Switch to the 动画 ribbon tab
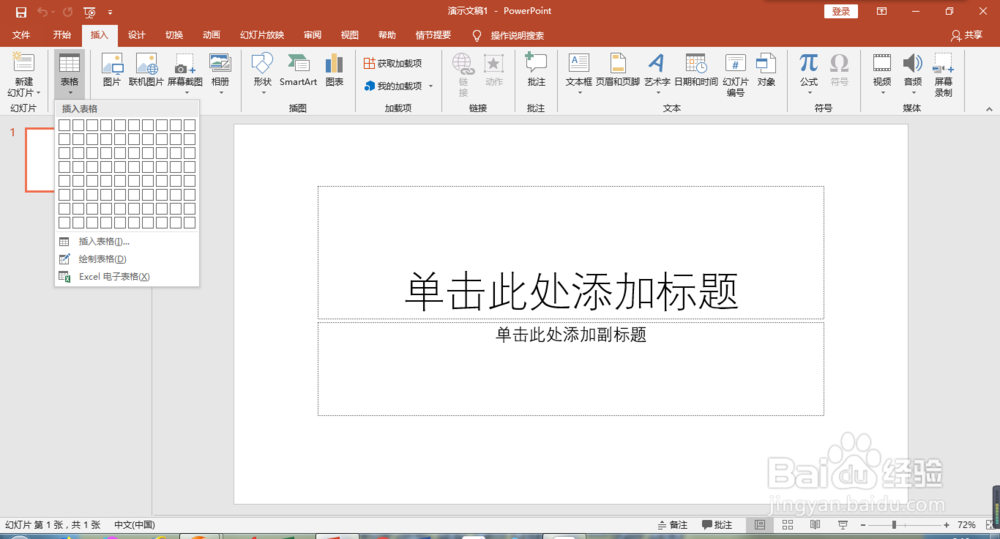 tap(211, 35)
